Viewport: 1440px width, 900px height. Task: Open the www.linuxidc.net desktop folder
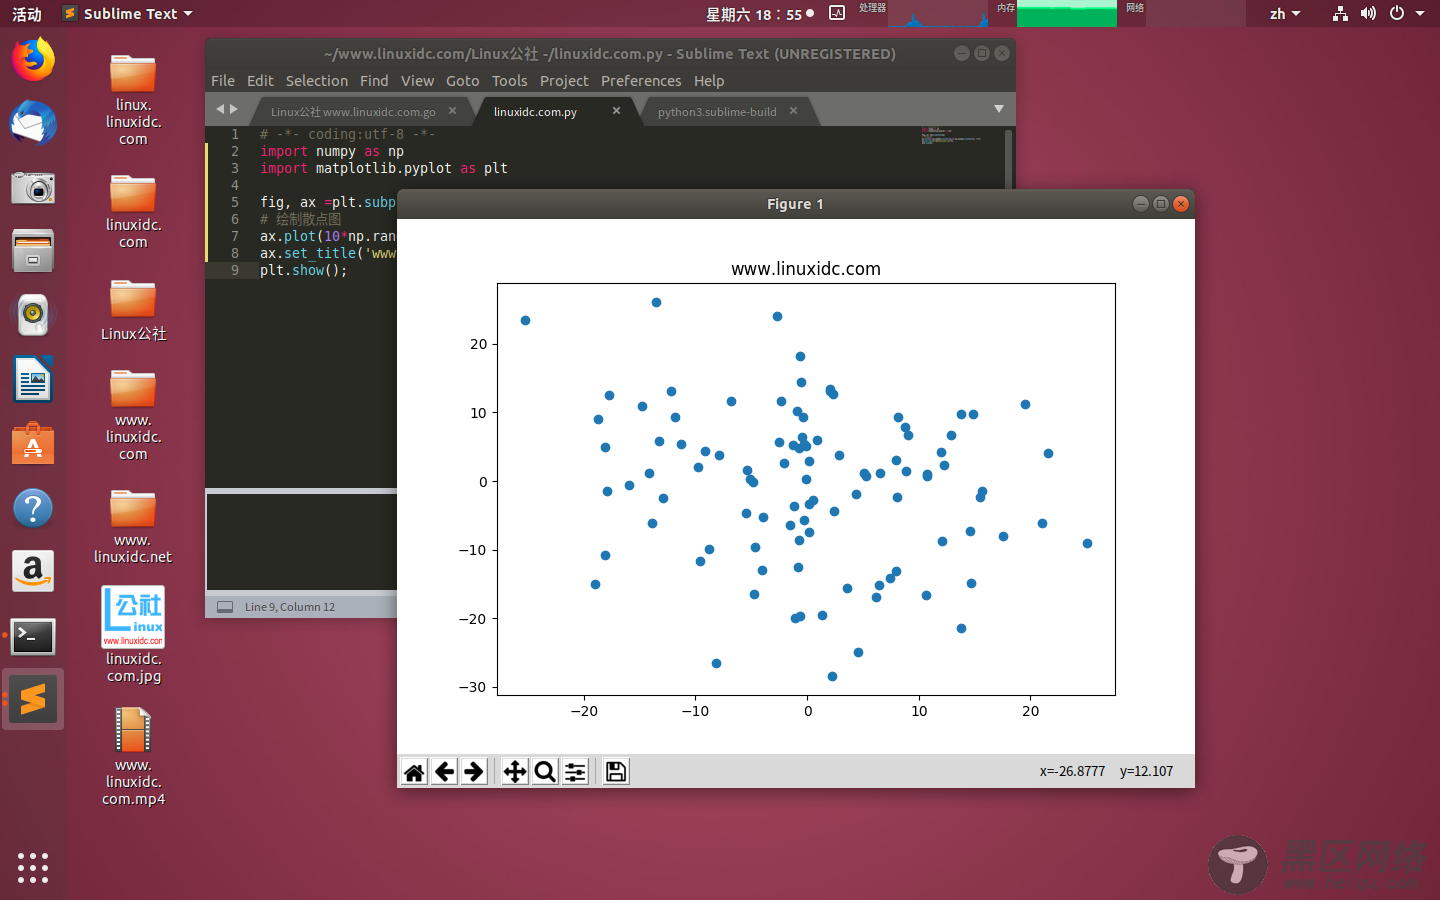(133, 526)
